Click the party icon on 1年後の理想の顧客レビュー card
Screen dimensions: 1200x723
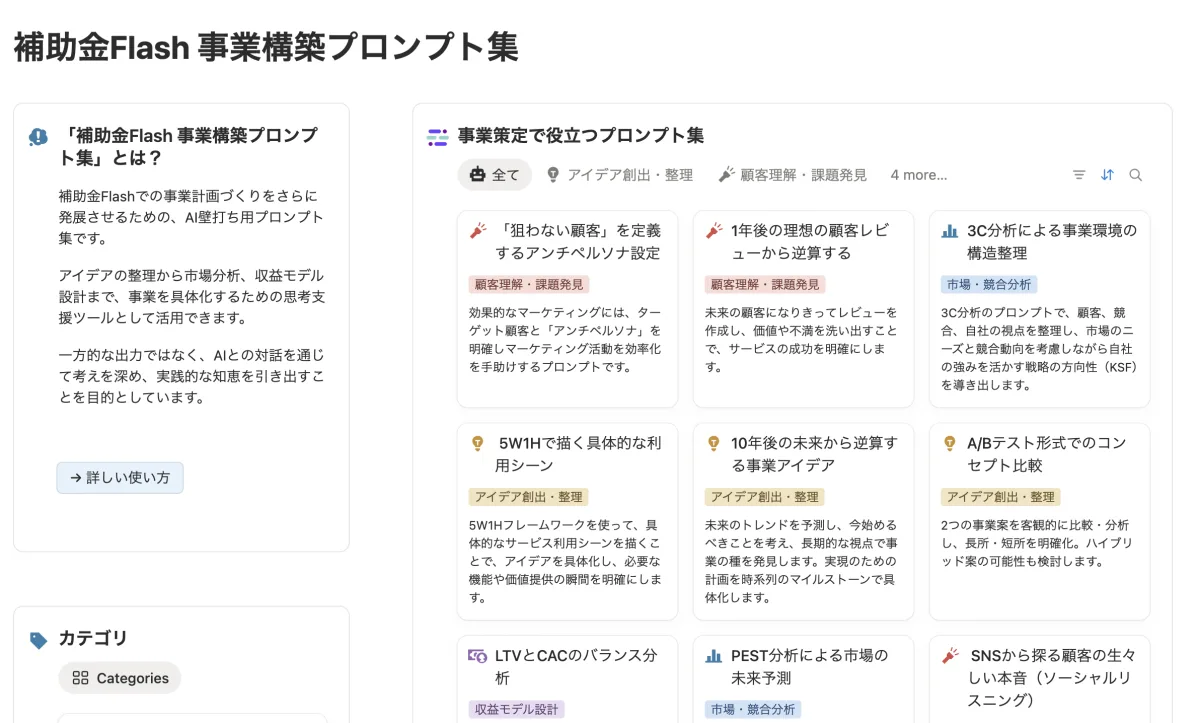click(714, 231)
